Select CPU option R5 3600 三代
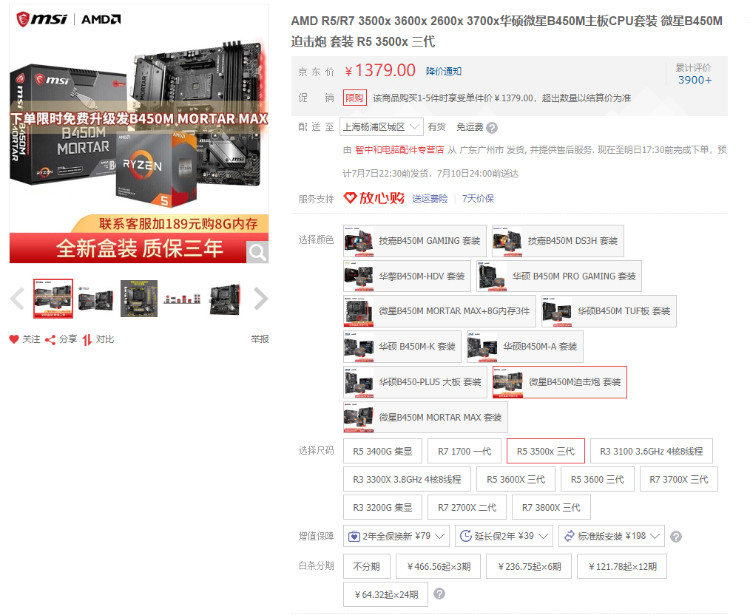The image size is (750, 615). pos(597,479)
